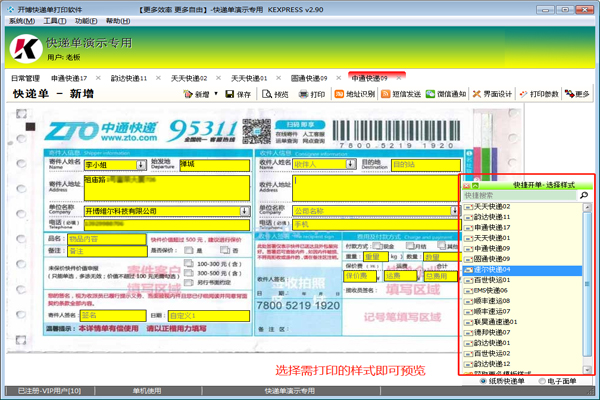Click the 签名 sender signature field
Image resolution: width=600 pixels, height=400 pixels.
point(113,315)
